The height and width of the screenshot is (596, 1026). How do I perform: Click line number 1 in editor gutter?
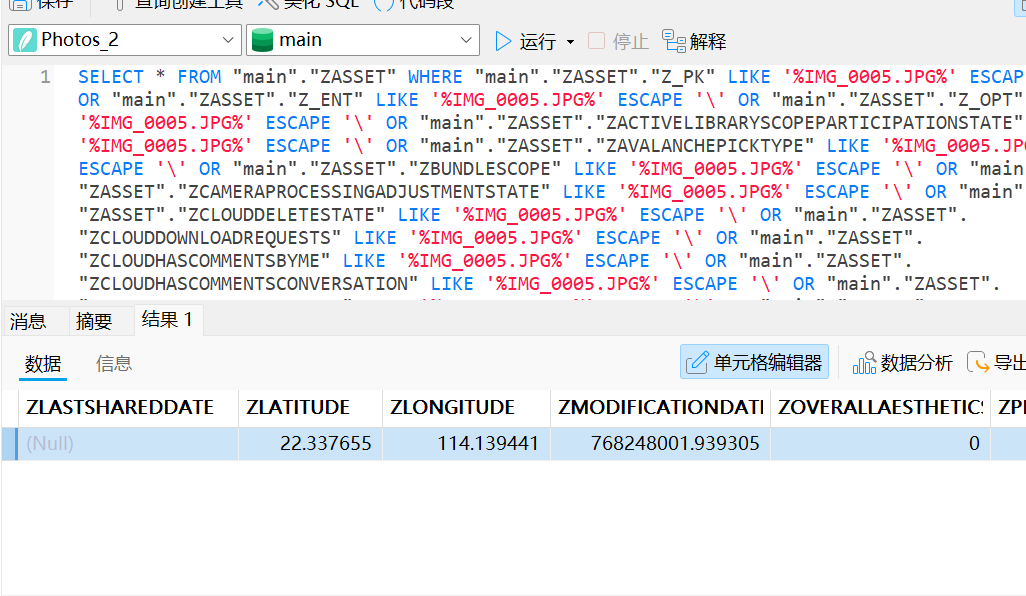tap(44, 77)
